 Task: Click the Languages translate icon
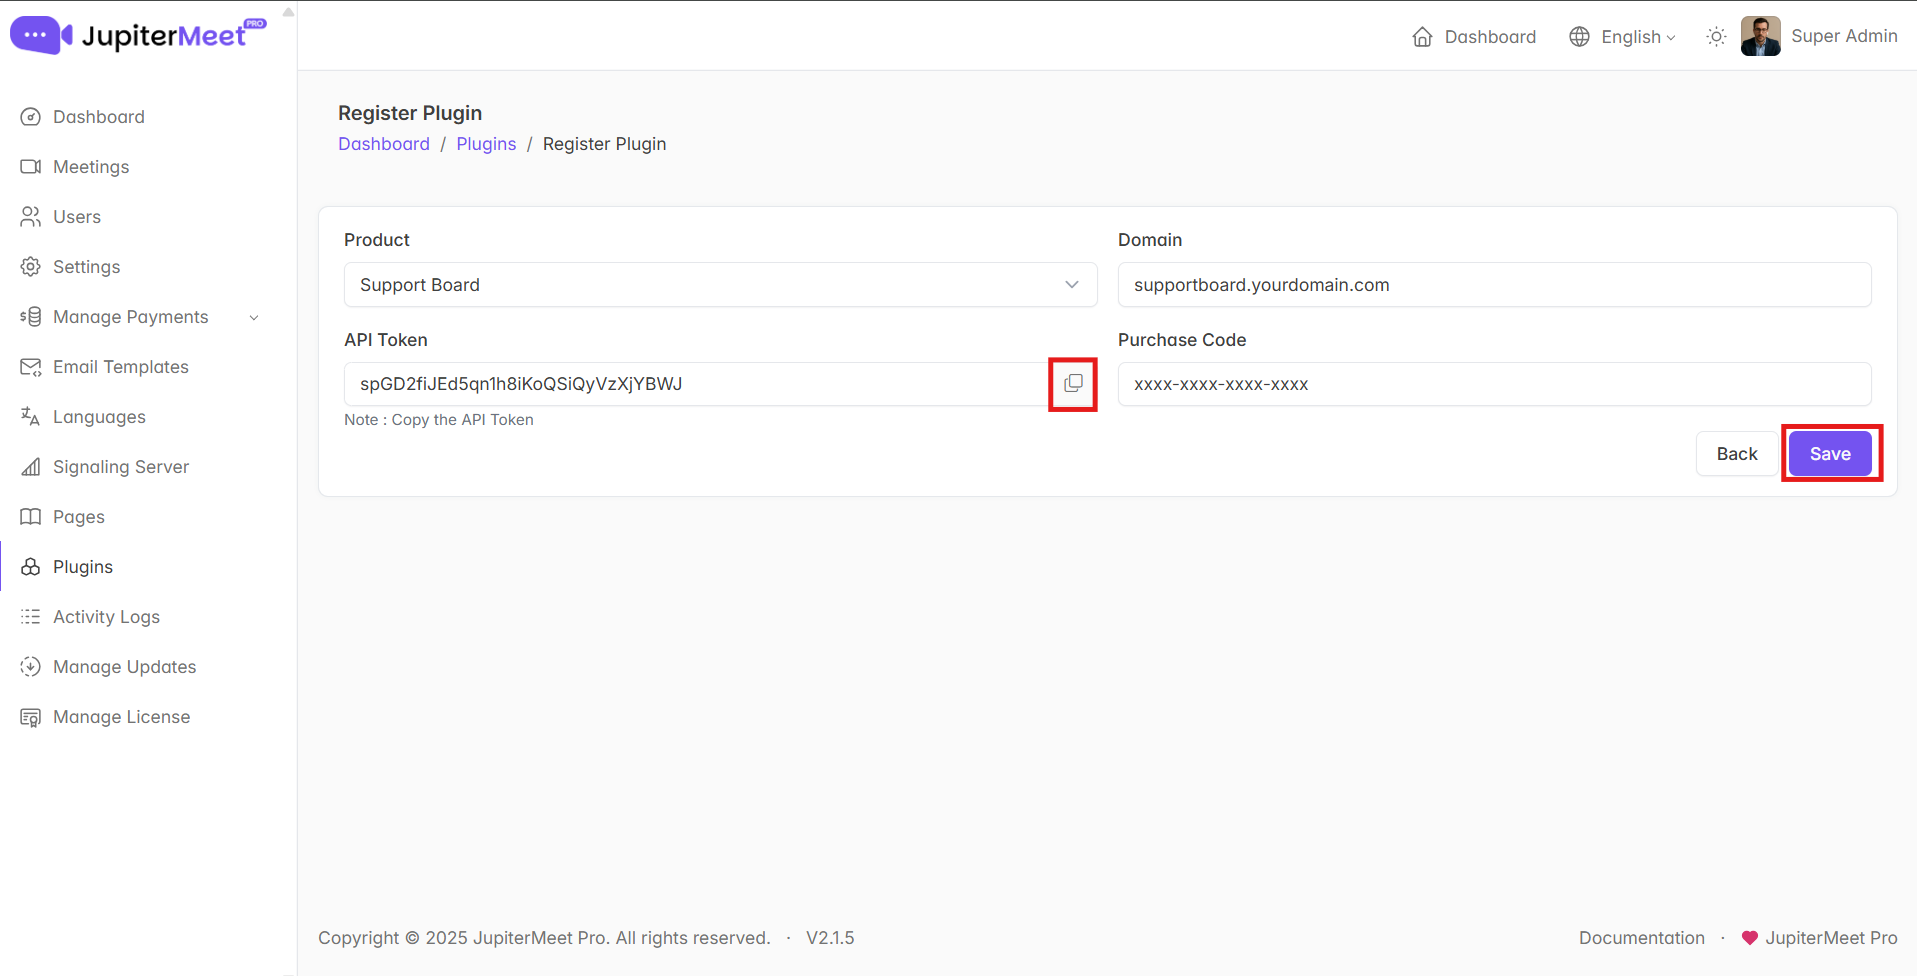tap(31, 417)
